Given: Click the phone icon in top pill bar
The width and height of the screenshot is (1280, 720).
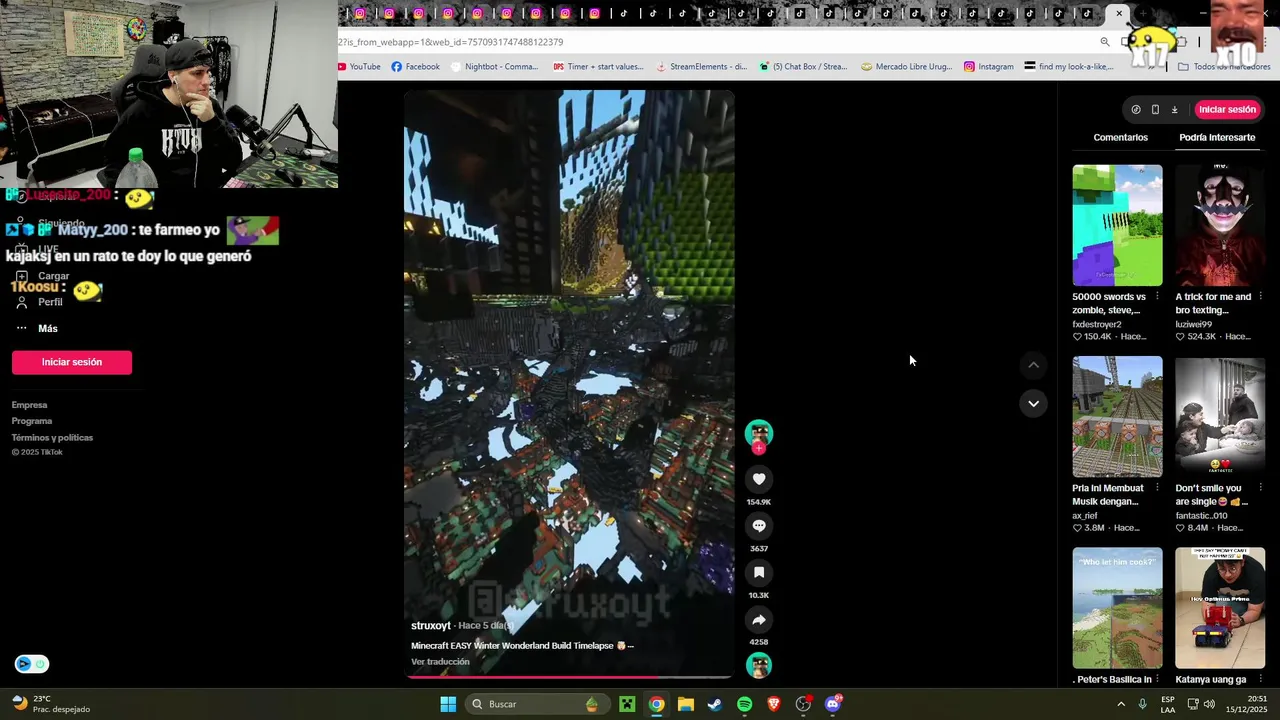Looking at the screenshot, I should [1155, 110].
